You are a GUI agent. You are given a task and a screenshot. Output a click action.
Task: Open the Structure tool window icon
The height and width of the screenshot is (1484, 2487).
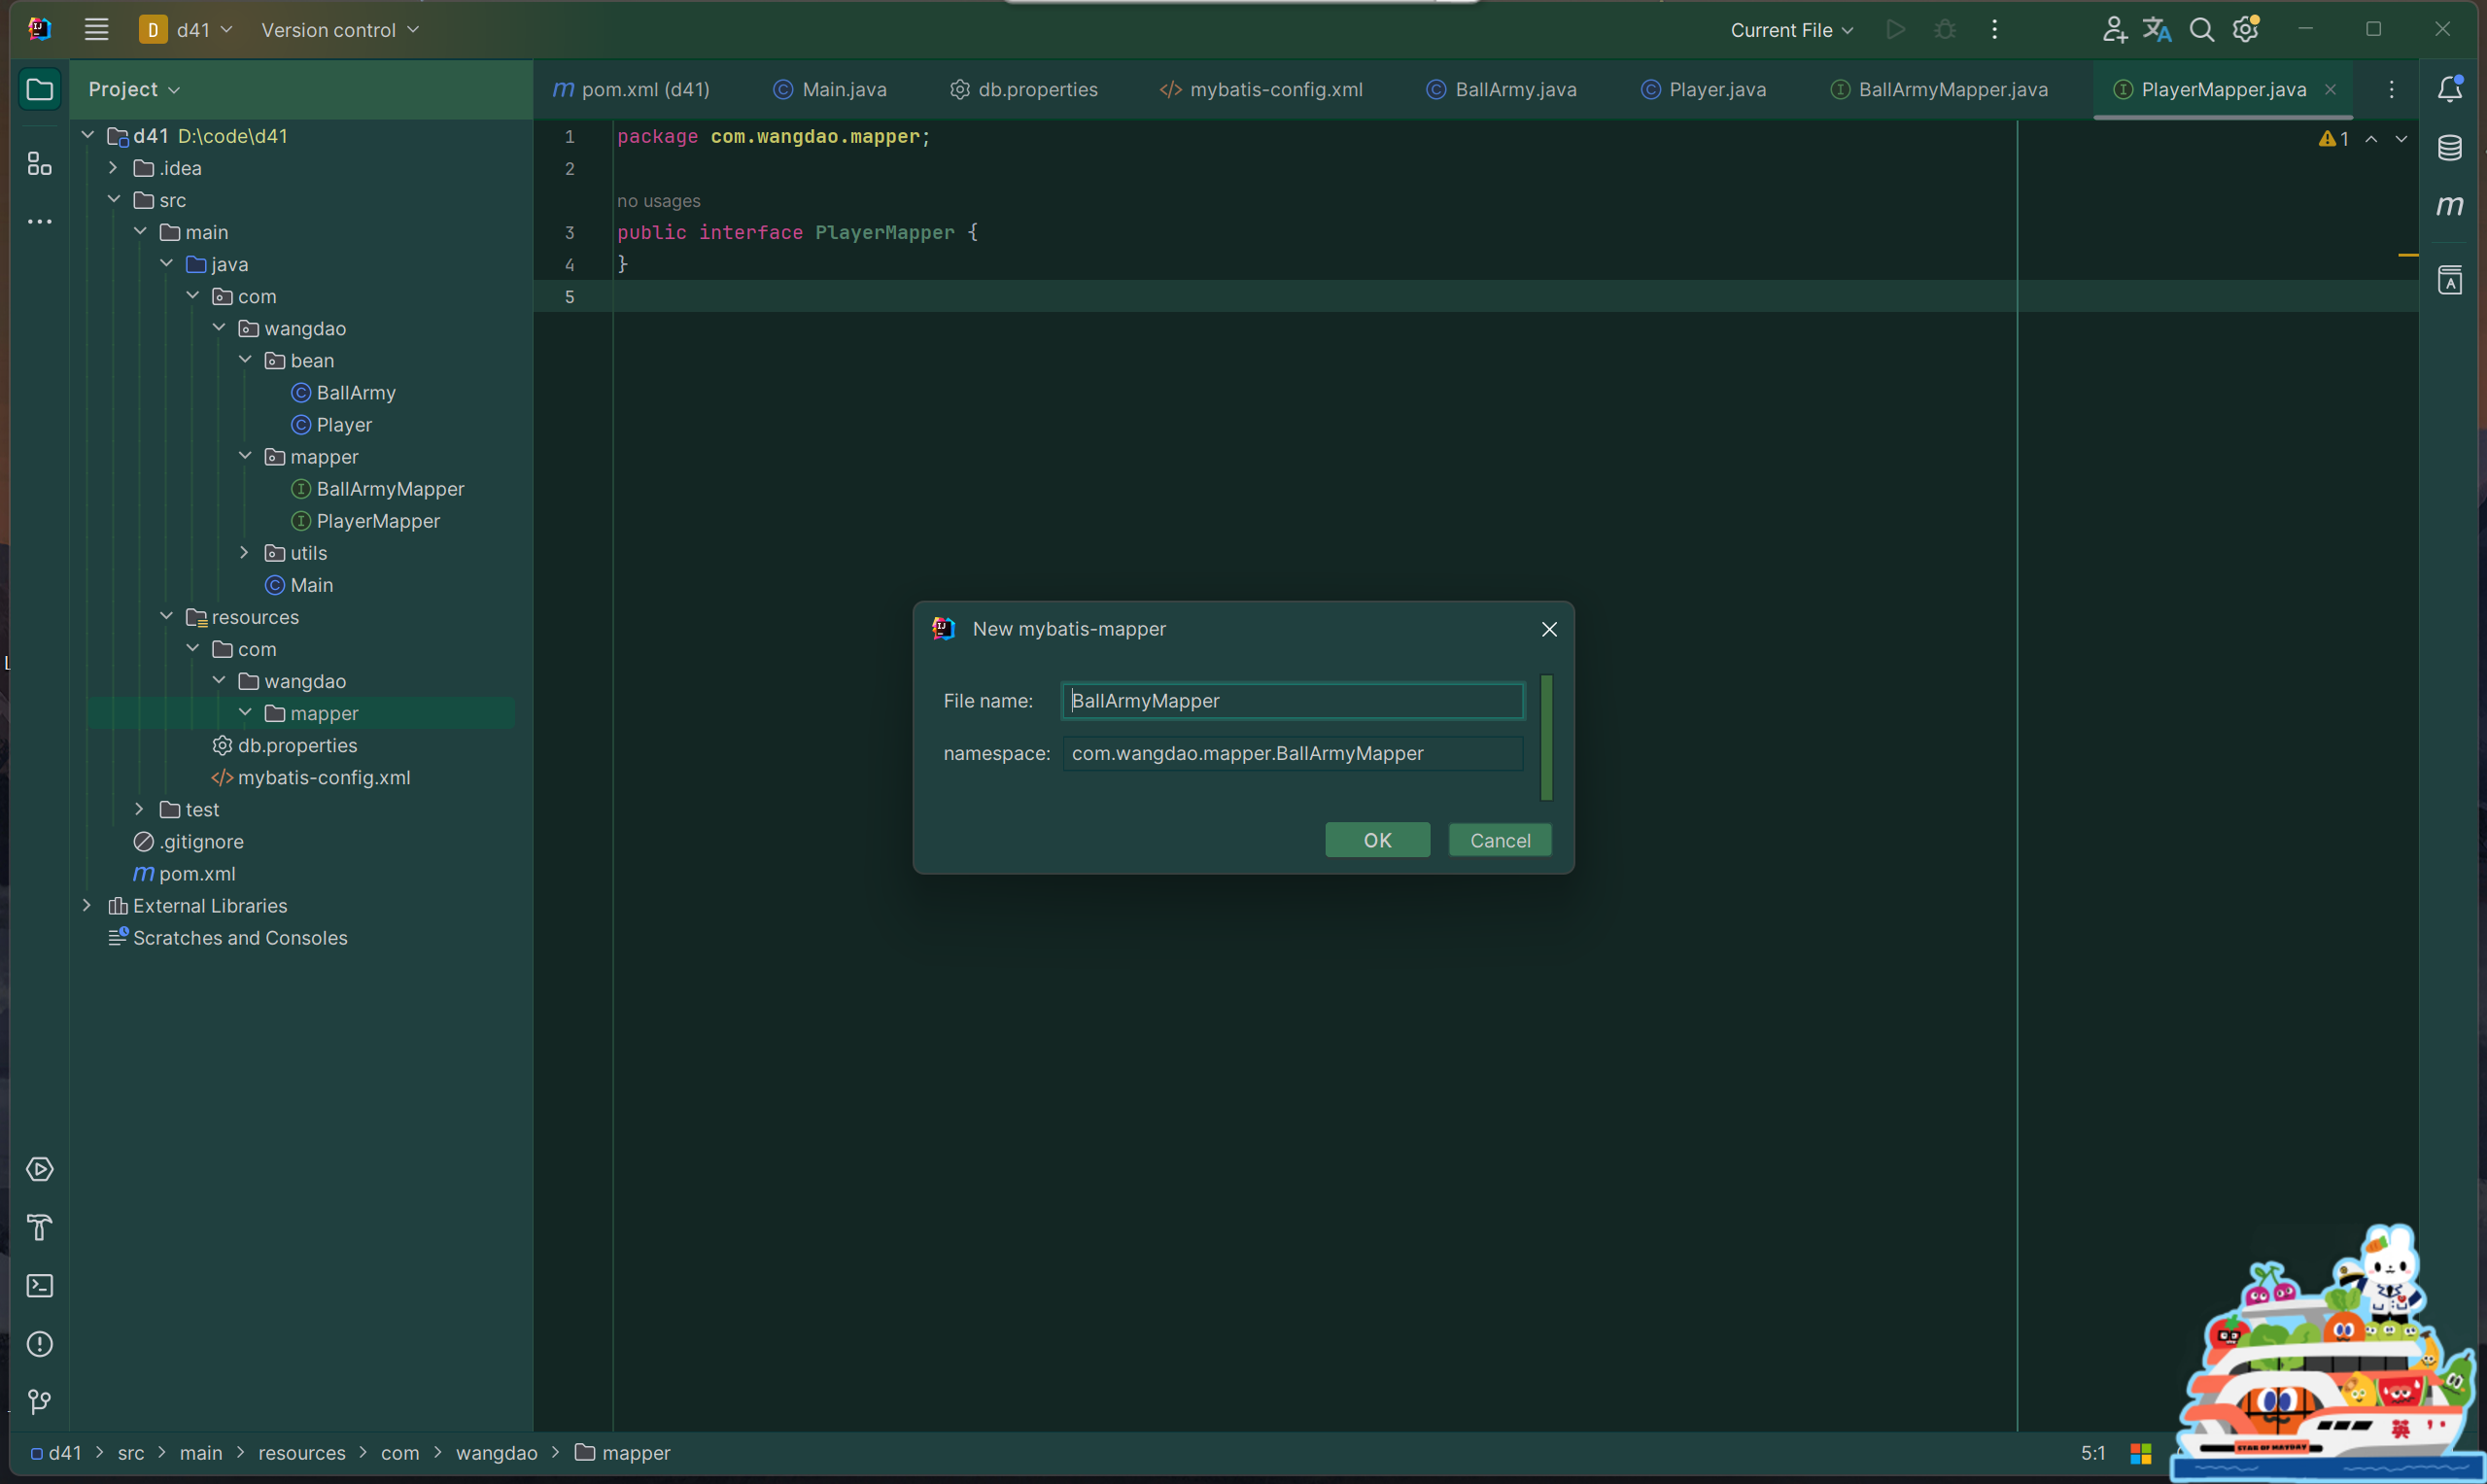click(40, 164)
